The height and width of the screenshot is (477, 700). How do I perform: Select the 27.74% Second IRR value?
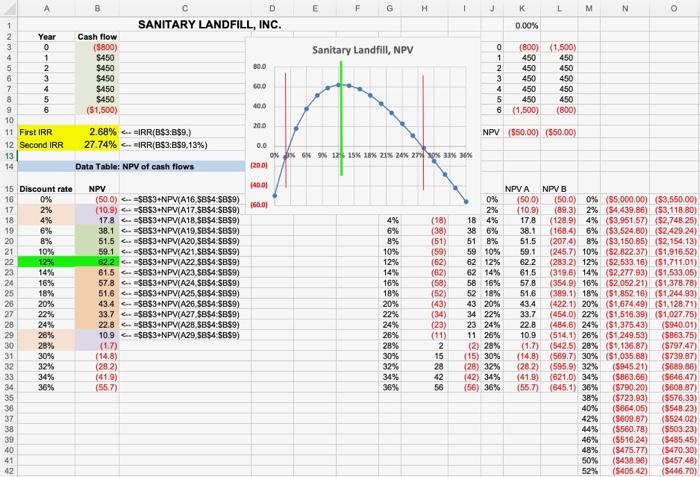[x=97, y=145]
